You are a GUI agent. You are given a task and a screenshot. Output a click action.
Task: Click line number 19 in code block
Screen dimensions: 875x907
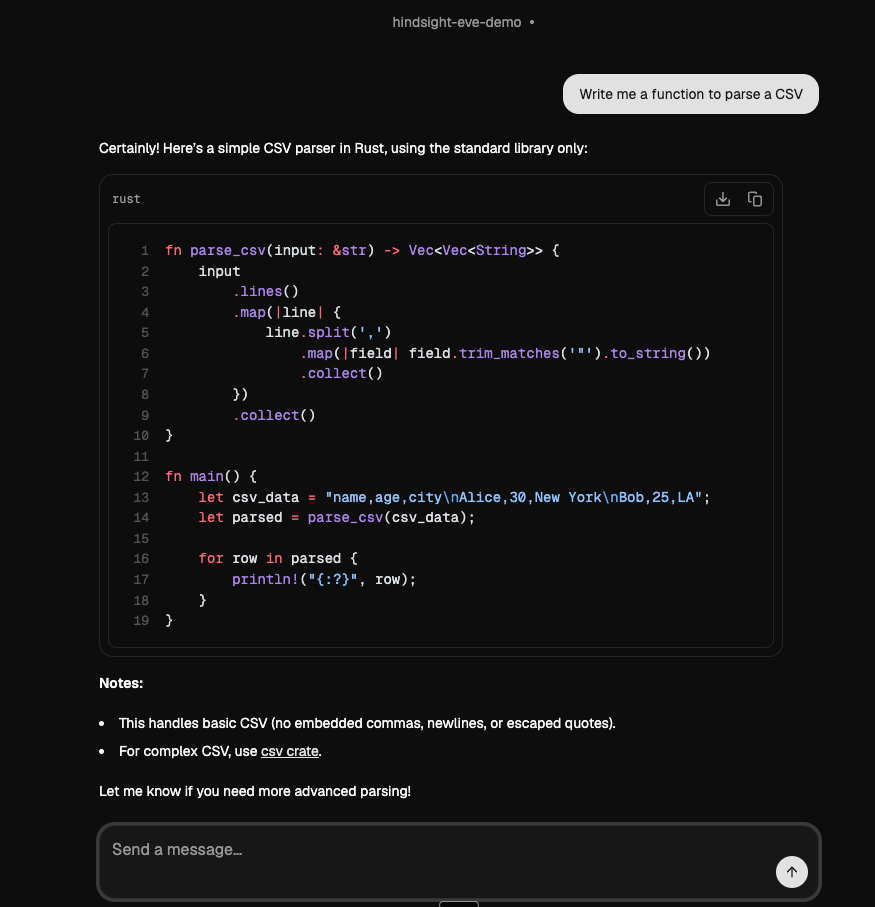(x=141, y=621)
